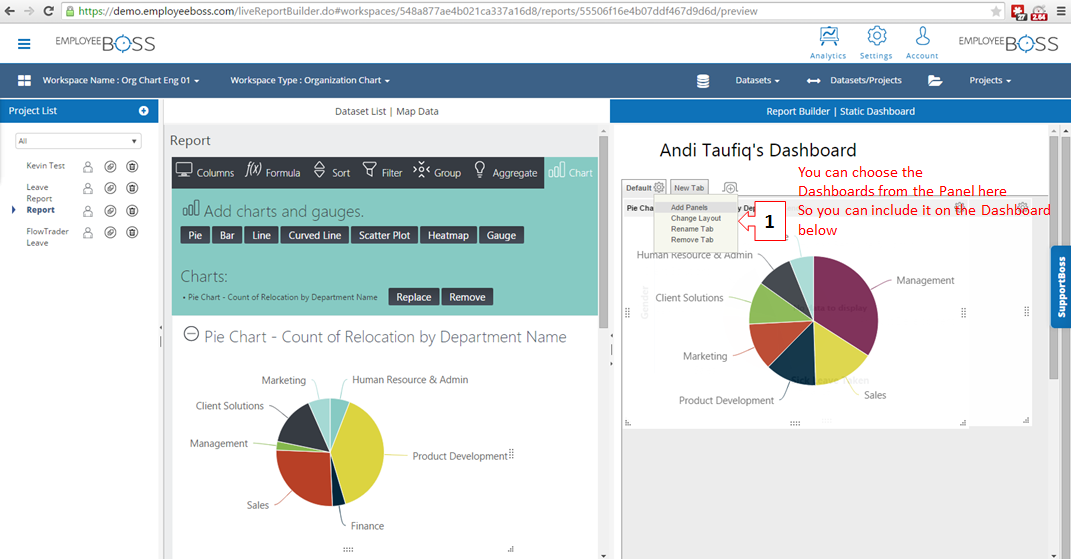Choose Add Panels from tab menu

coord(689,207)
